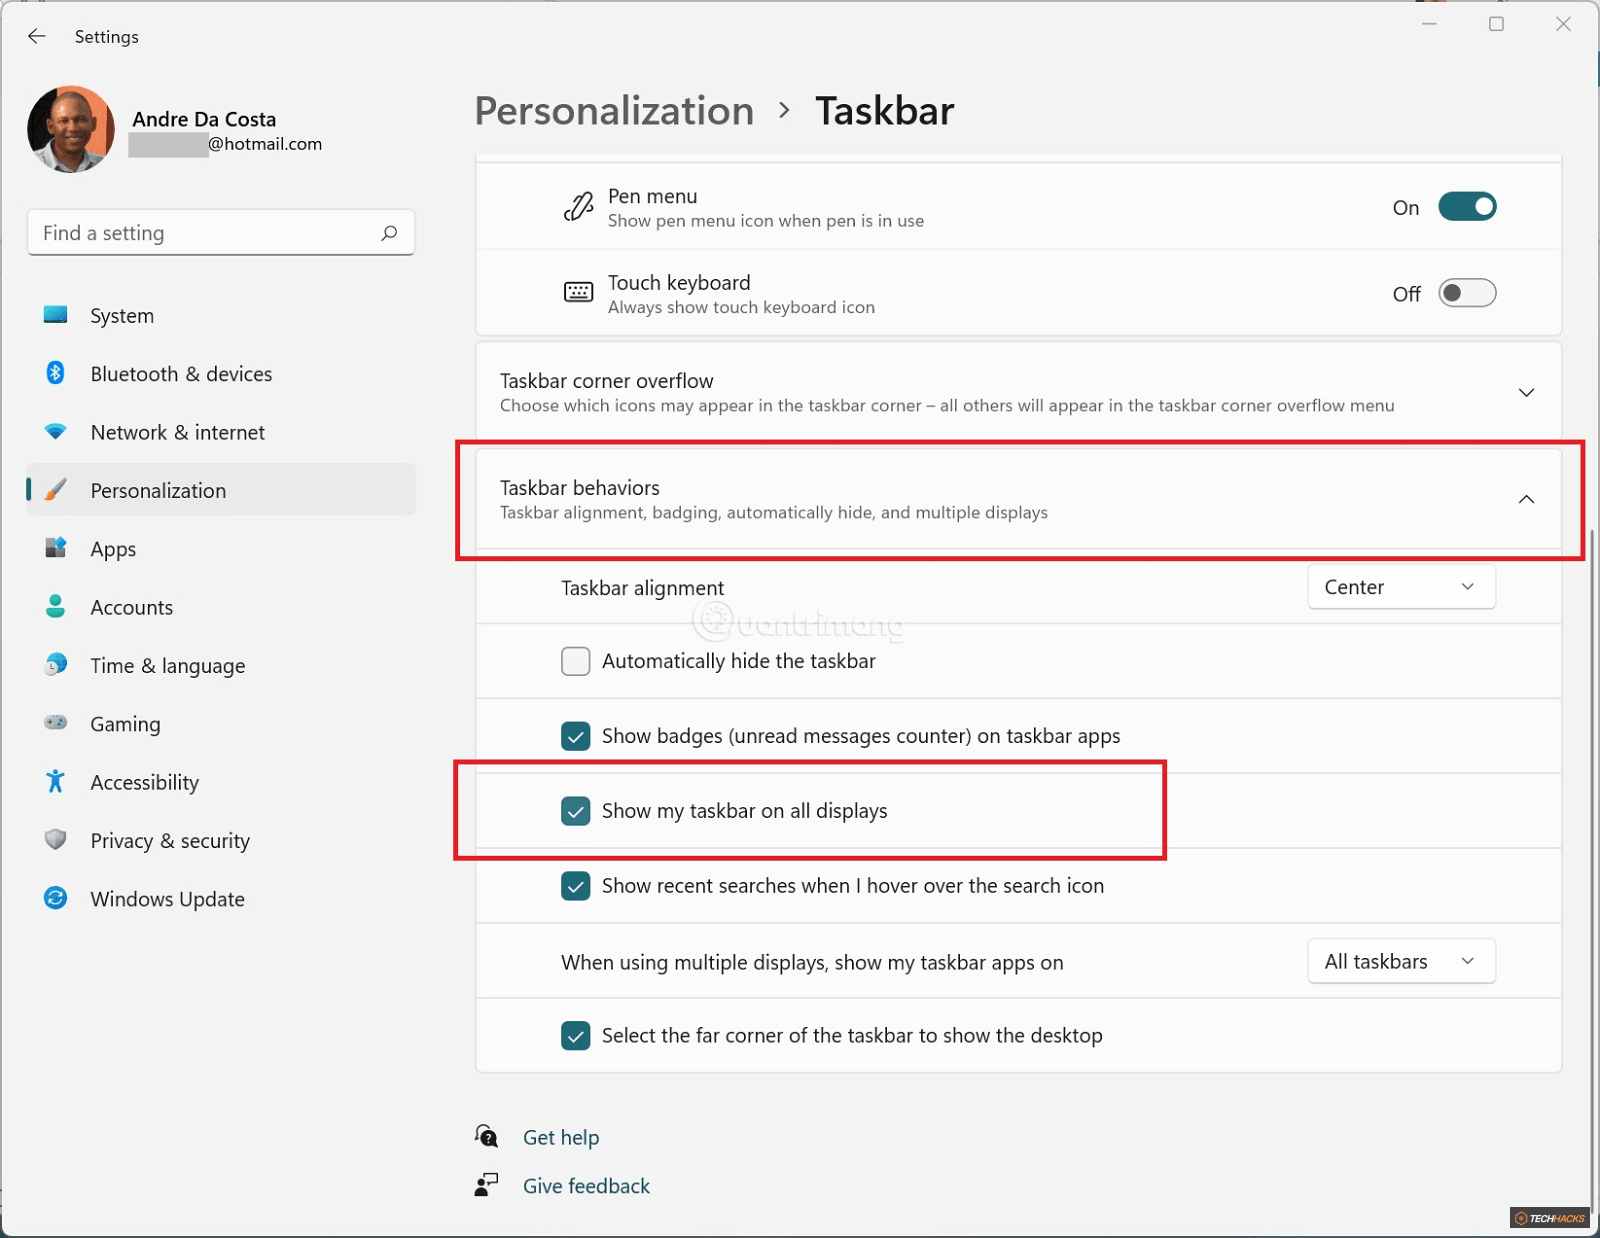Click the Privacy shield icon
This screenshot has height=1238, width=1600.
click(x=56, y=839)
